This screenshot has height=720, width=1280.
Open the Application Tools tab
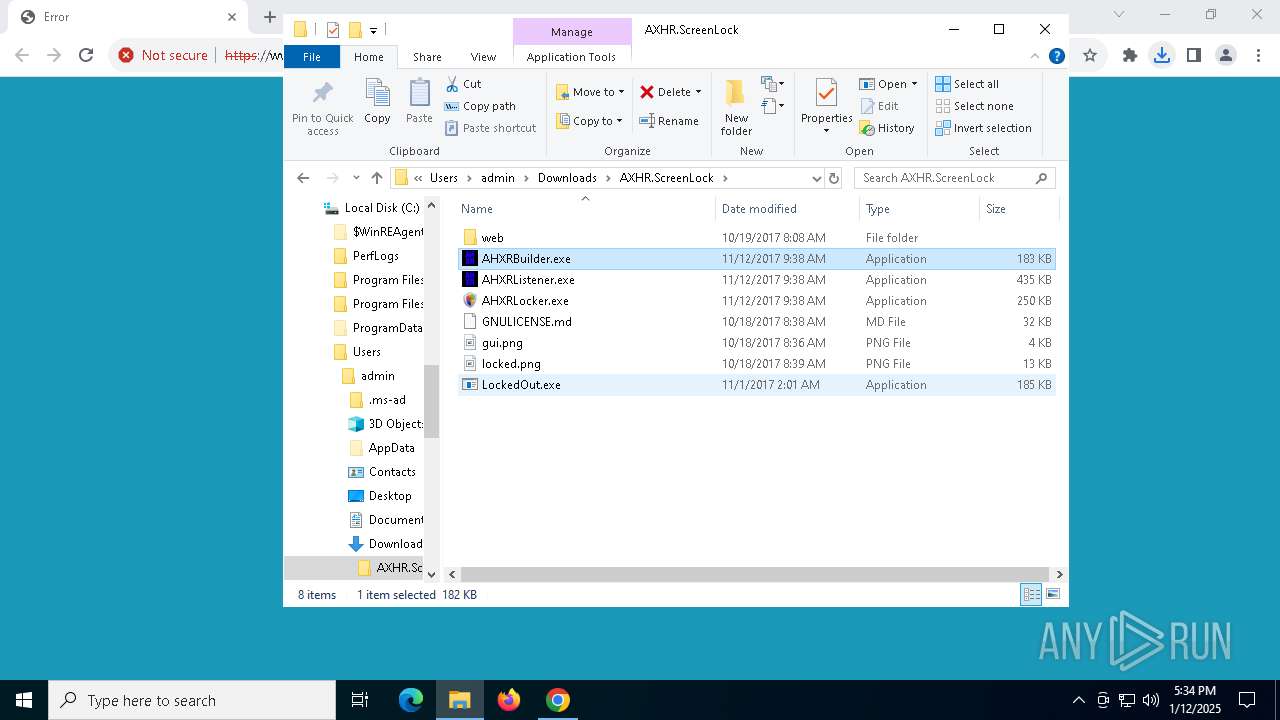pyautogui.click(x=571, y=57)
